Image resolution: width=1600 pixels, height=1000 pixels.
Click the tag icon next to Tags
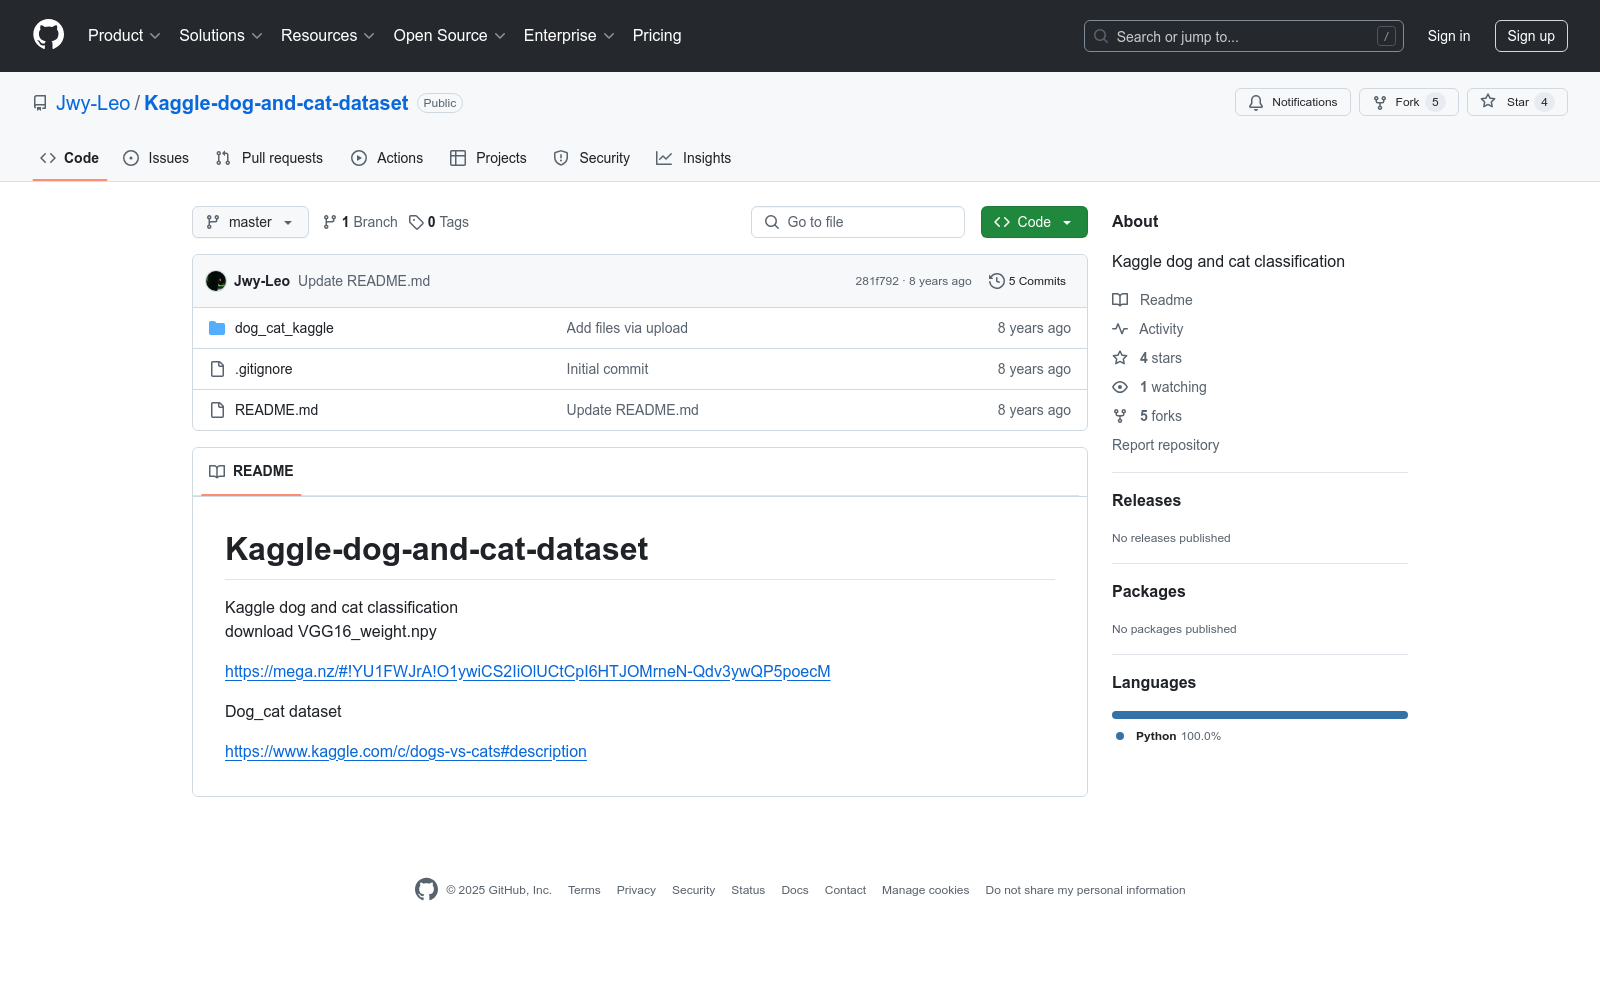click(416, 222)
